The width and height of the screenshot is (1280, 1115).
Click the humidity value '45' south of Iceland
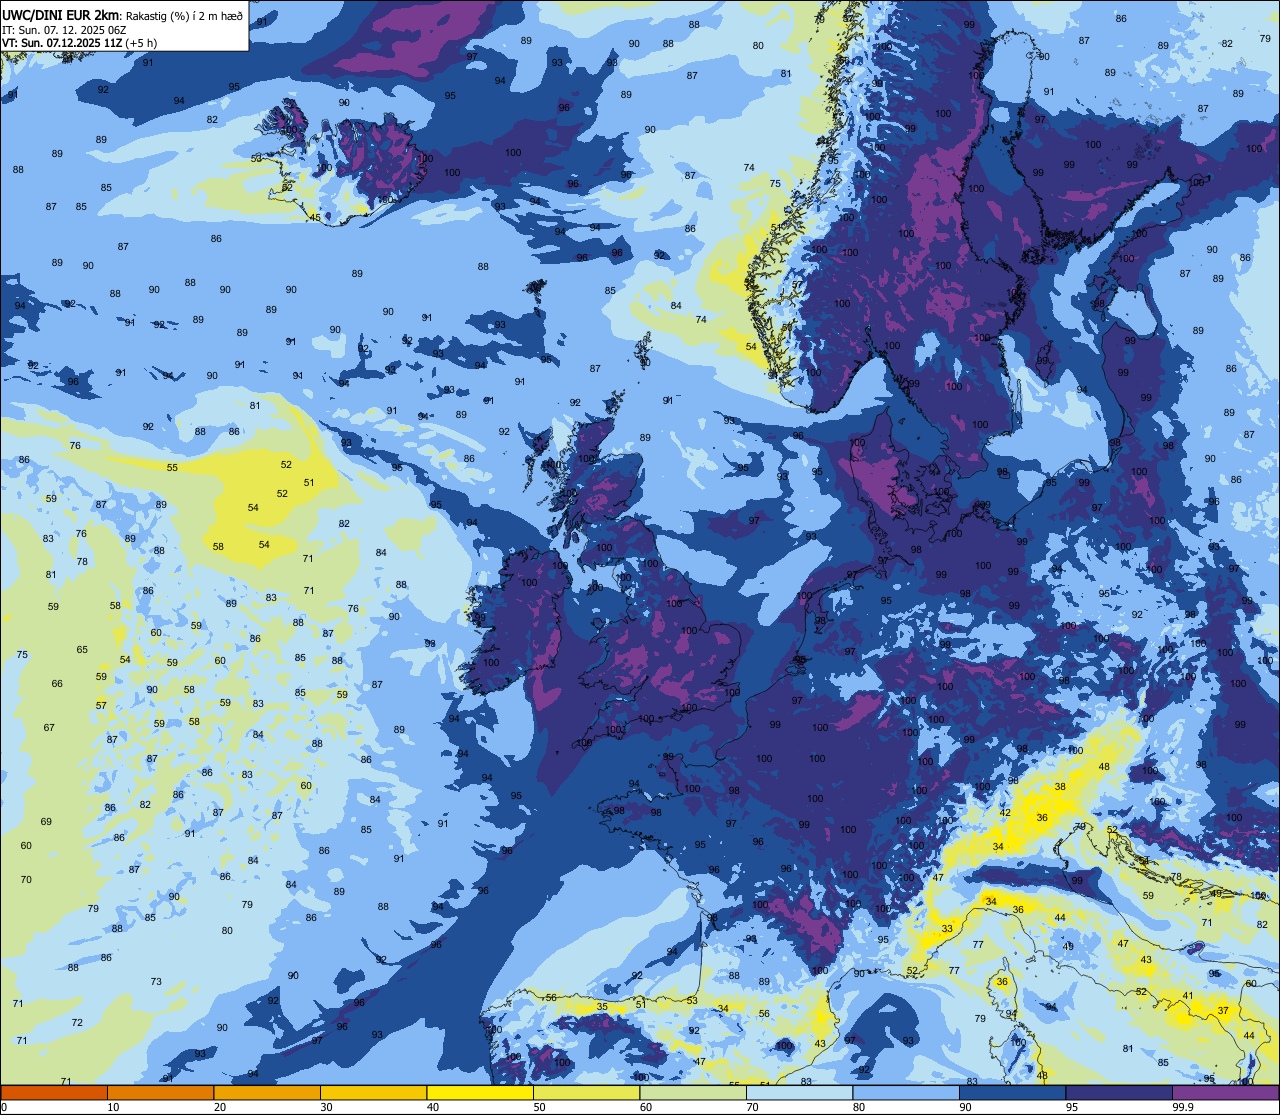315,217
